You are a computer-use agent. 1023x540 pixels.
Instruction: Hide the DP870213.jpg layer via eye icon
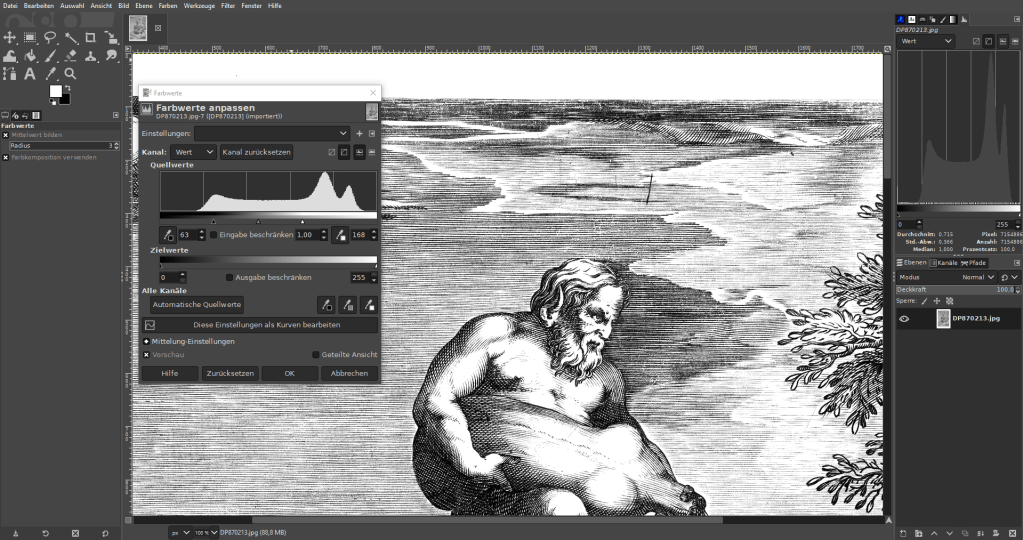(x=904, y=319)
